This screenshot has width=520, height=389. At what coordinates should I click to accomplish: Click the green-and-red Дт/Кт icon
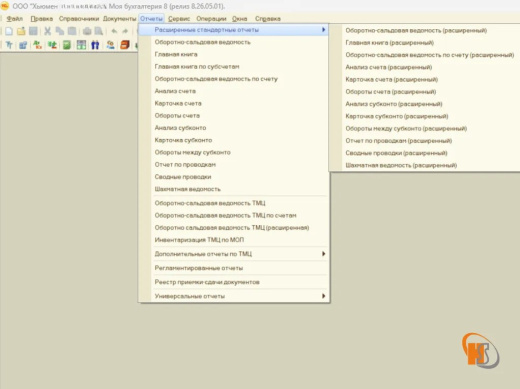coord(37,45)
